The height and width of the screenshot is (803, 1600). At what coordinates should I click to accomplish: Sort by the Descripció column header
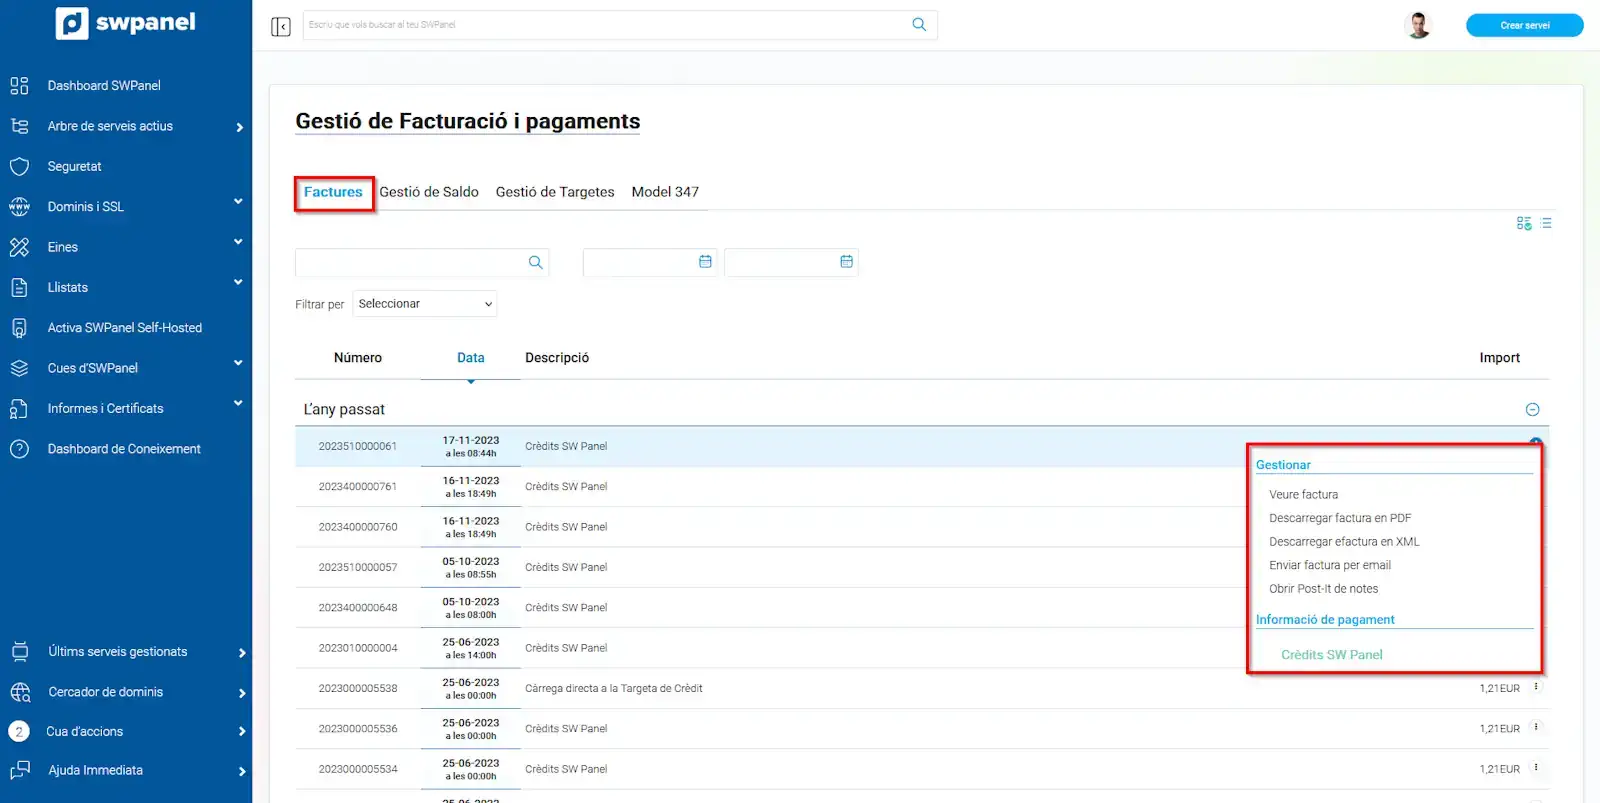pyautogui.click(x=557, y=358)
